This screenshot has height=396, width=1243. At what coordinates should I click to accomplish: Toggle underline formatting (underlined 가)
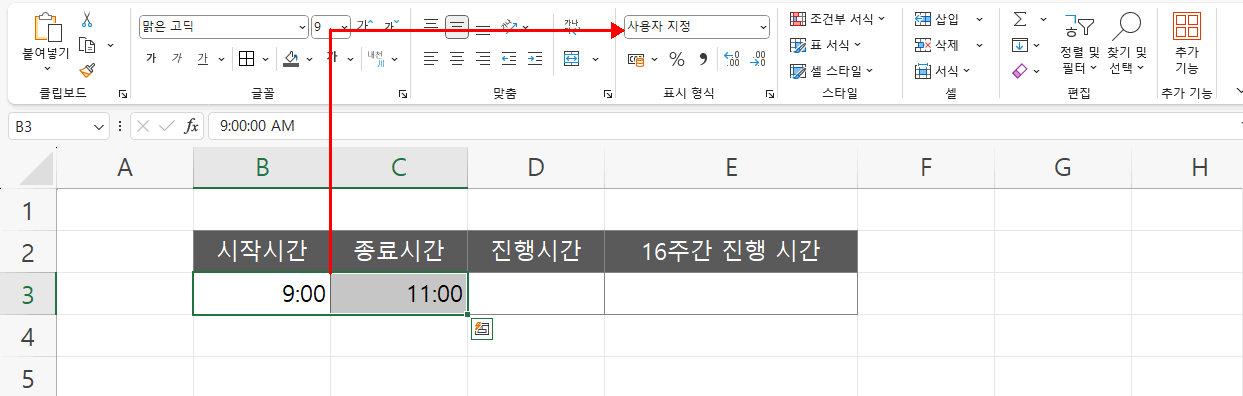click(x=202, y=59)
